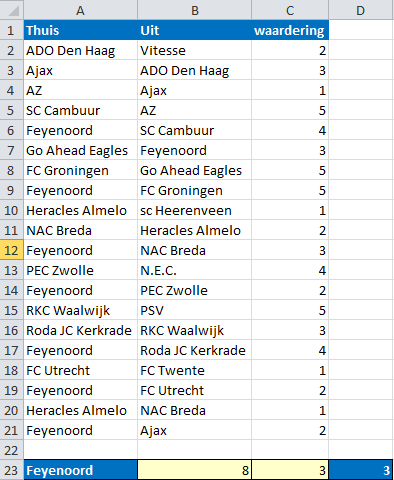This screenshot has width=394, height=480.
Task: Select column A header
Action: click(80, 10)
